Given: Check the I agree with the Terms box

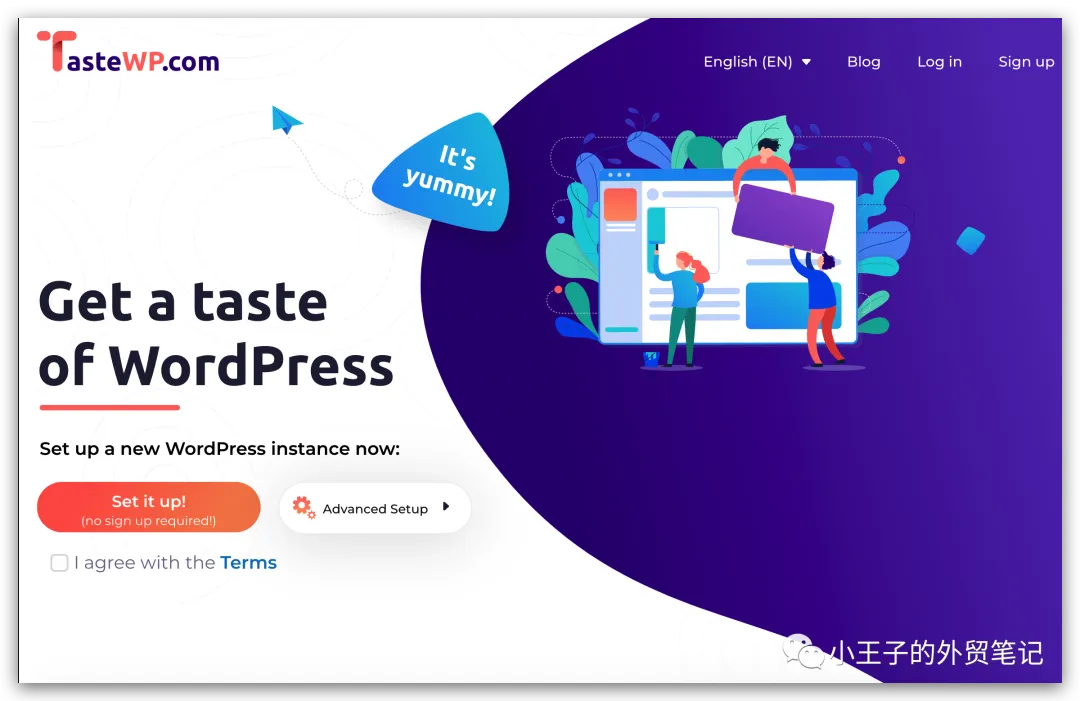Looking at the screenshot, I should [x=59, y=563].
